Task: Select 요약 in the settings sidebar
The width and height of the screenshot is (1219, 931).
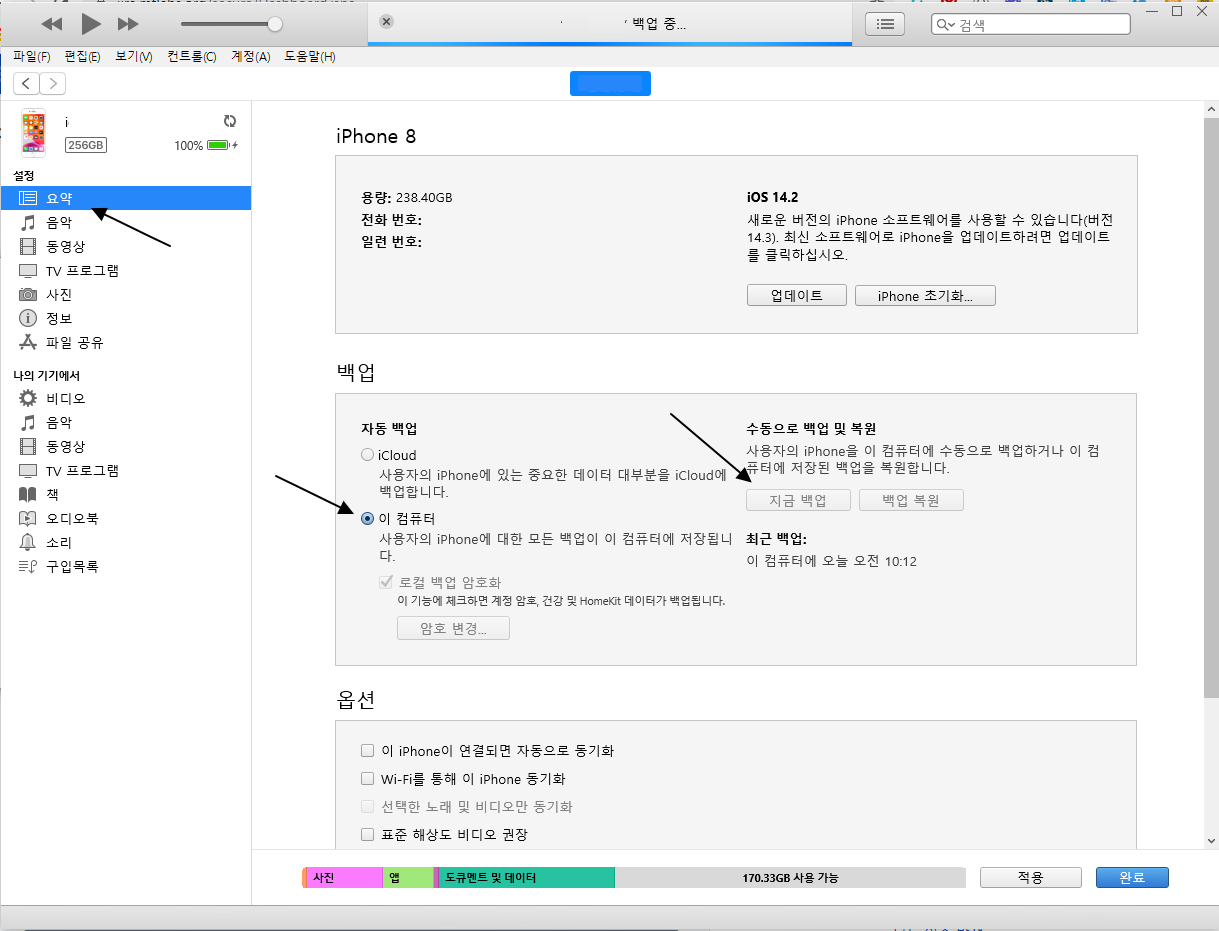Action: click(126, 198)
